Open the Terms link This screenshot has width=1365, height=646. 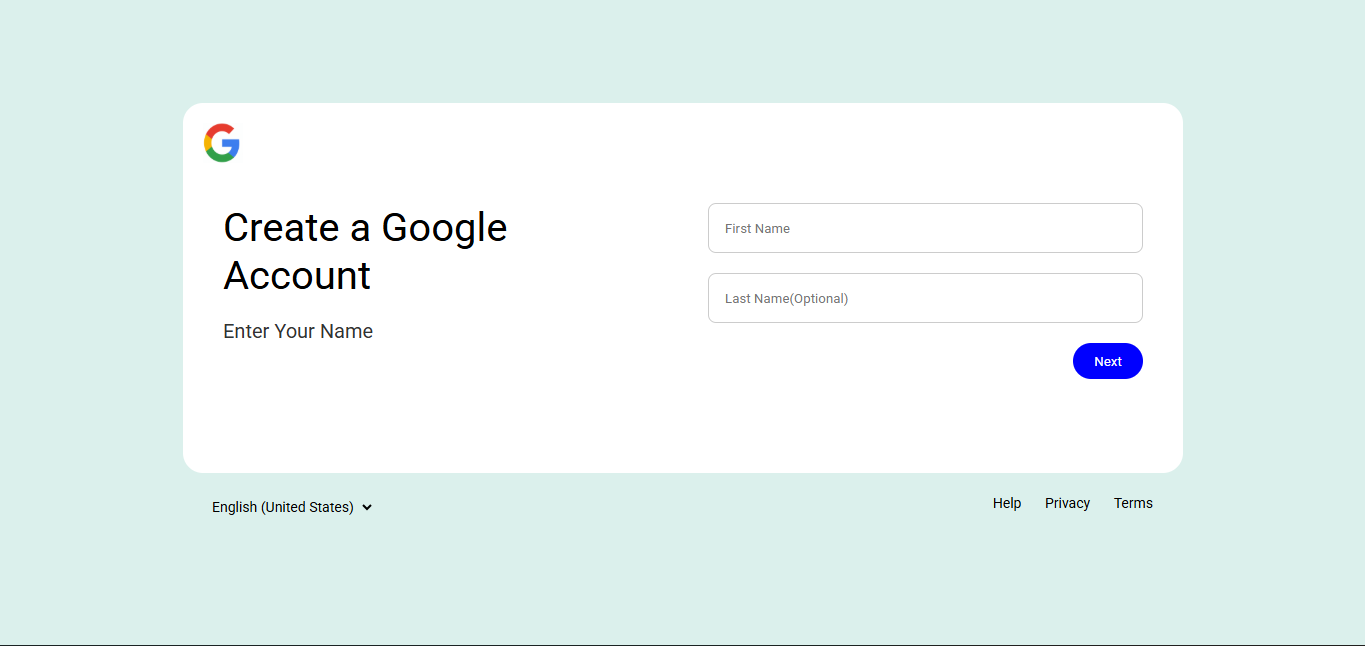[1133, 503]
